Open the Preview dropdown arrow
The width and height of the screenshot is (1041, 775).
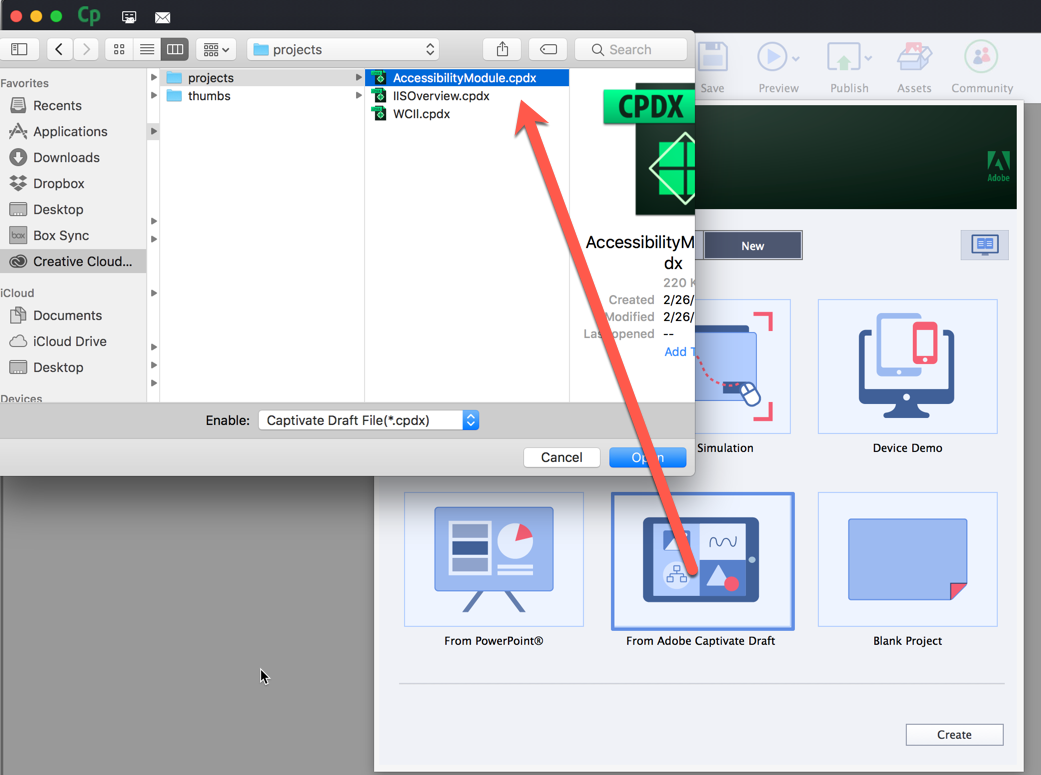[x=796, y=58]
